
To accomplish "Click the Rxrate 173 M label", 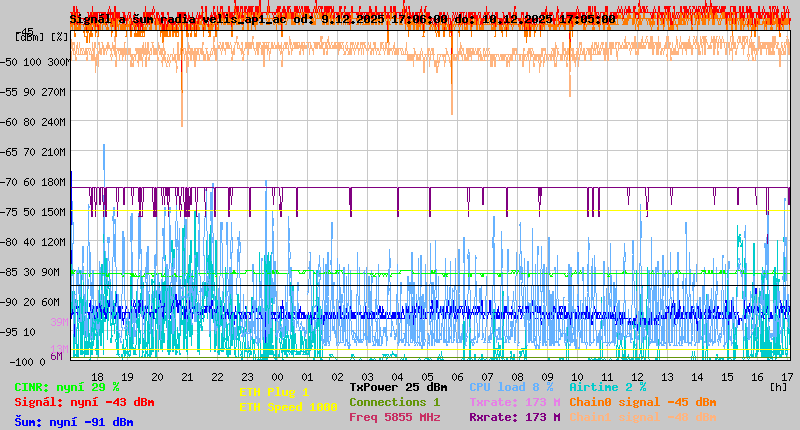I will 514,417.
